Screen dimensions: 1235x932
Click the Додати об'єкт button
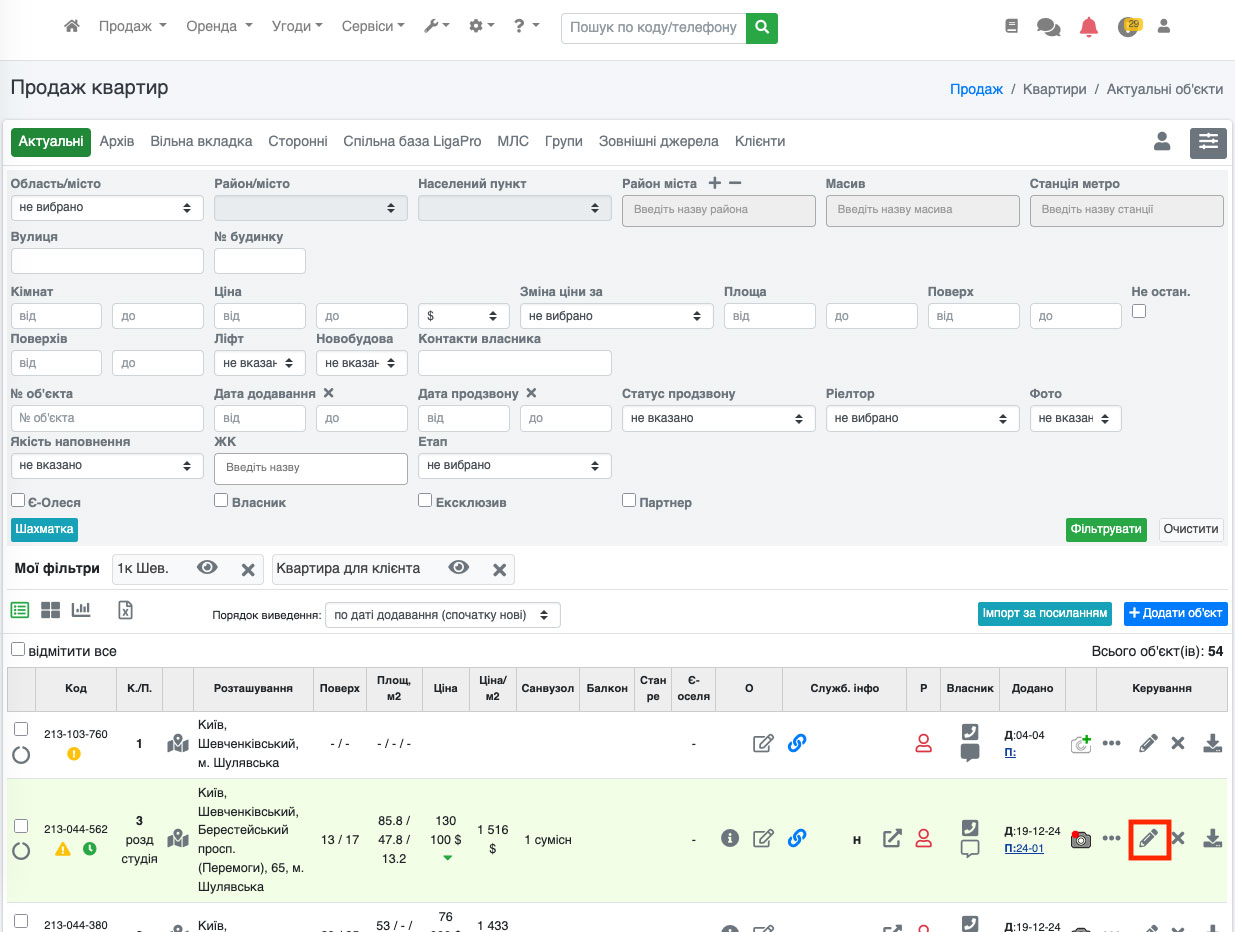click(x=1179, y=613)
